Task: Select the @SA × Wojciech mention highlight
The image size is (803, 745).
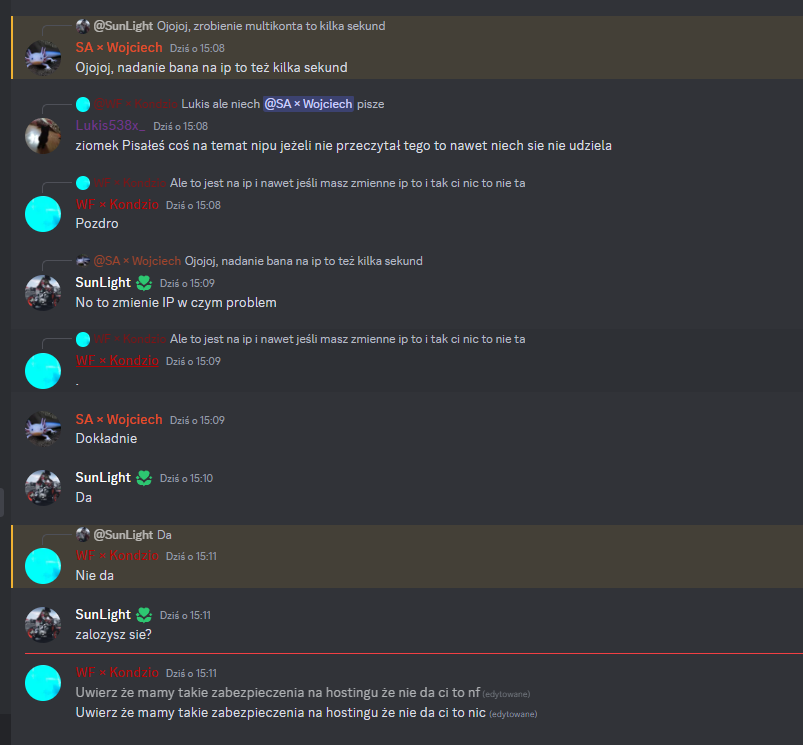Action: [x=308, y=104]
